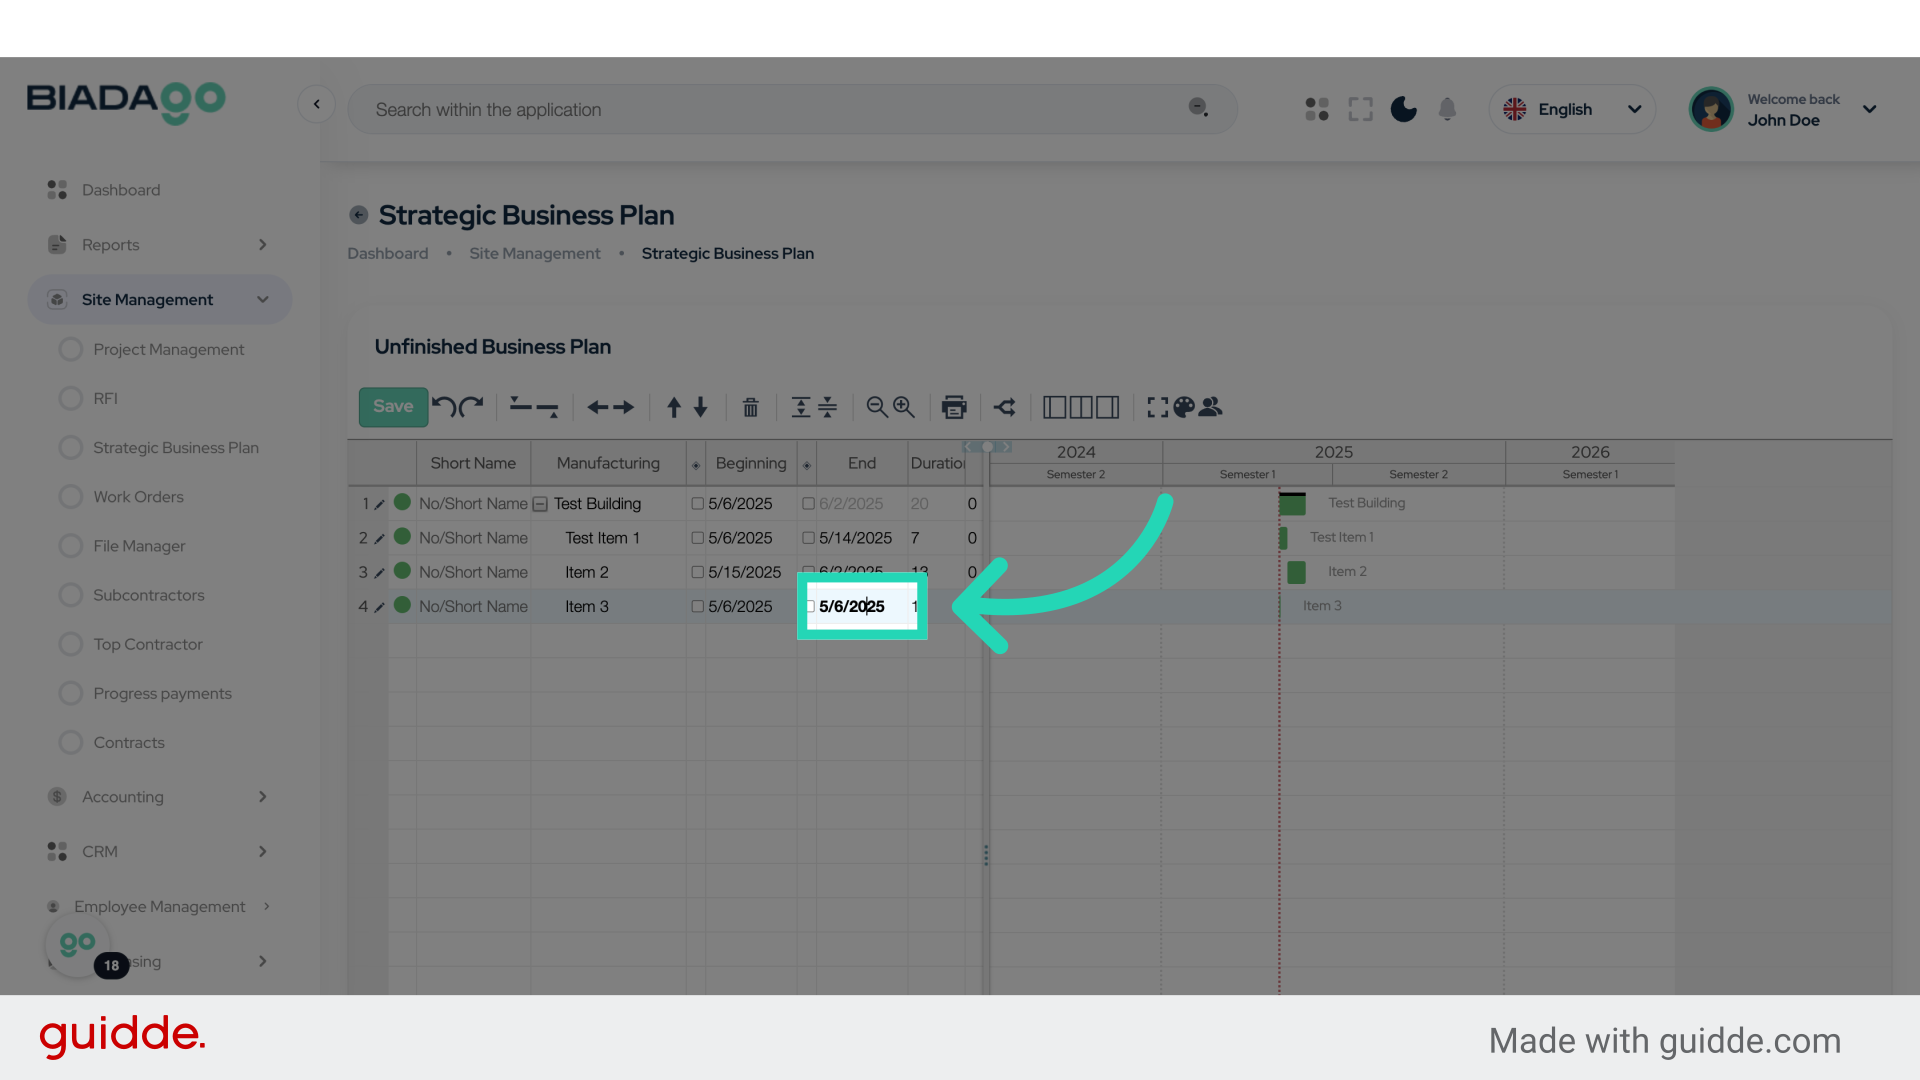Open the resources people icon
Viewport: 1920px width, 1080px height.
(x=1211, y=407)
